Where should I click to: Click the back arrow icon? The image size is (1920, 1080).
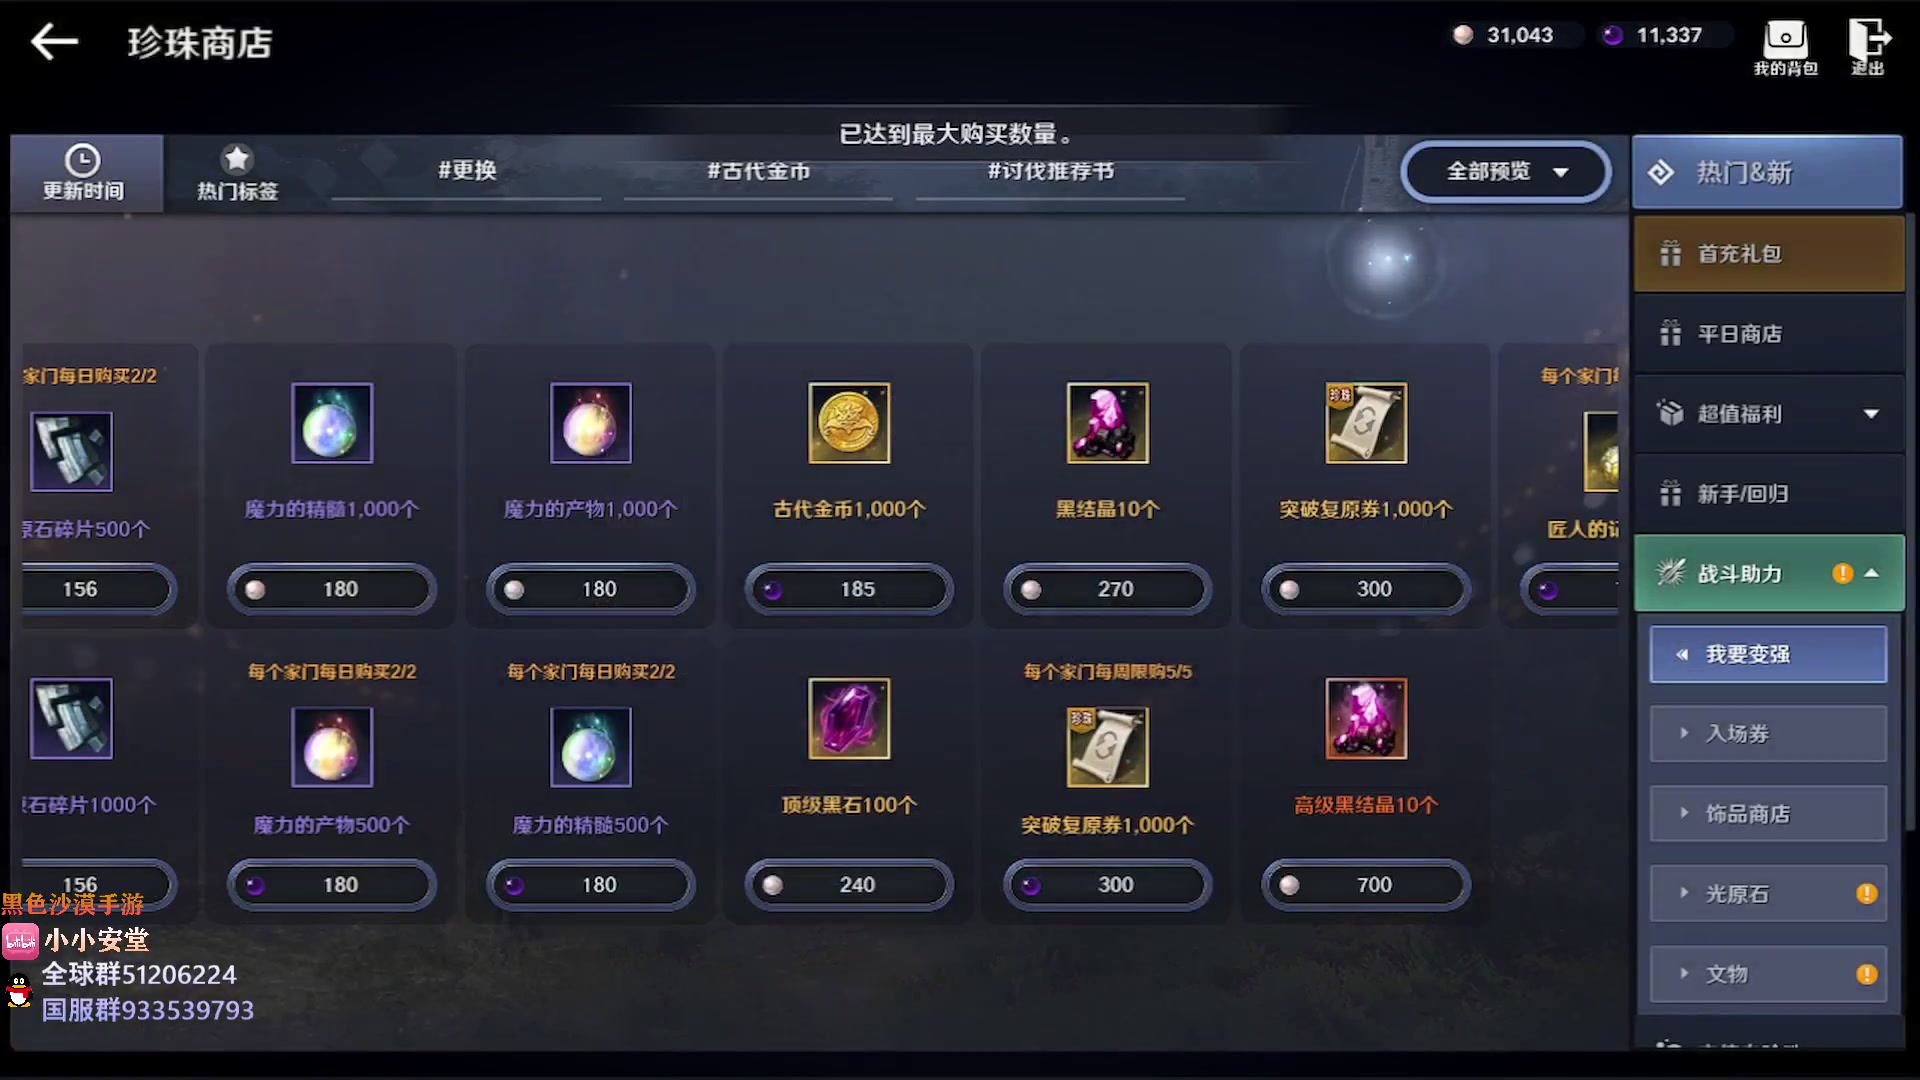coord(54,42)
